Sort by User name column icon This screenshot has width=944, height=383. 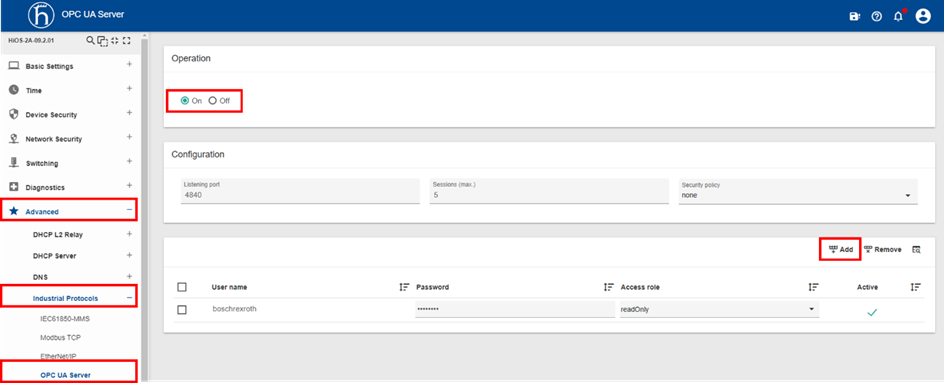point(404,287)
